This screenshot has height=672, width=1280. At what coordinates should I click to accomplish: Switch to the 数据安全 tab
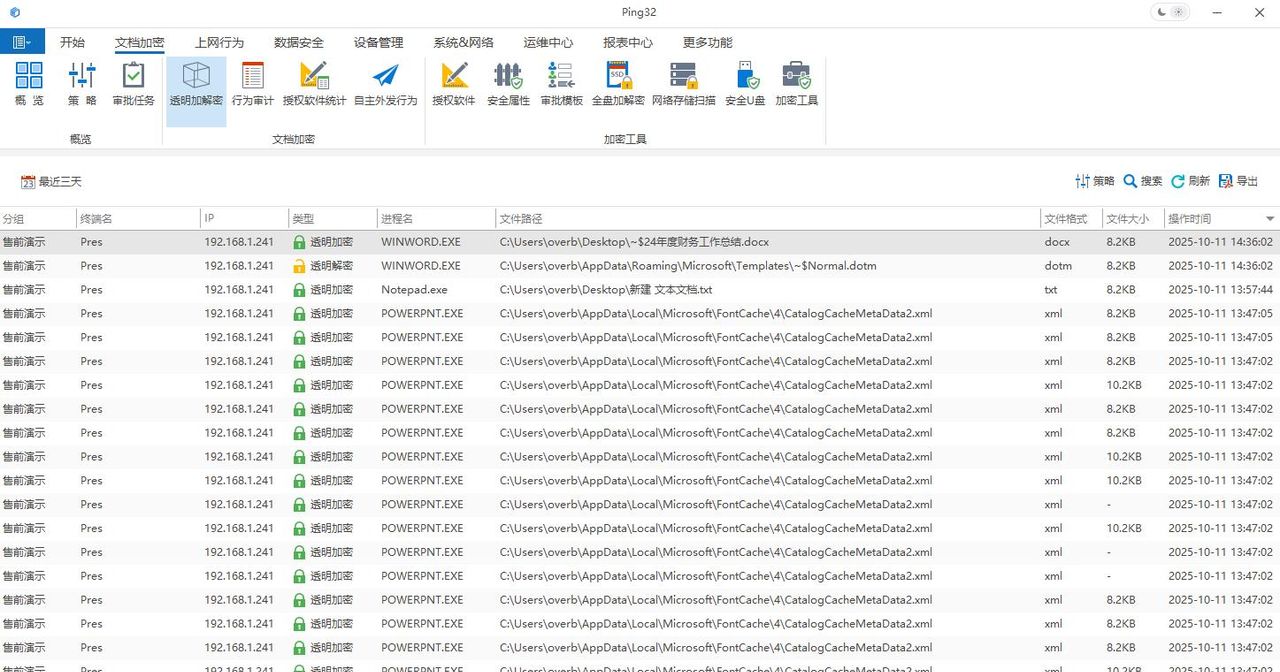pos(298,43)
